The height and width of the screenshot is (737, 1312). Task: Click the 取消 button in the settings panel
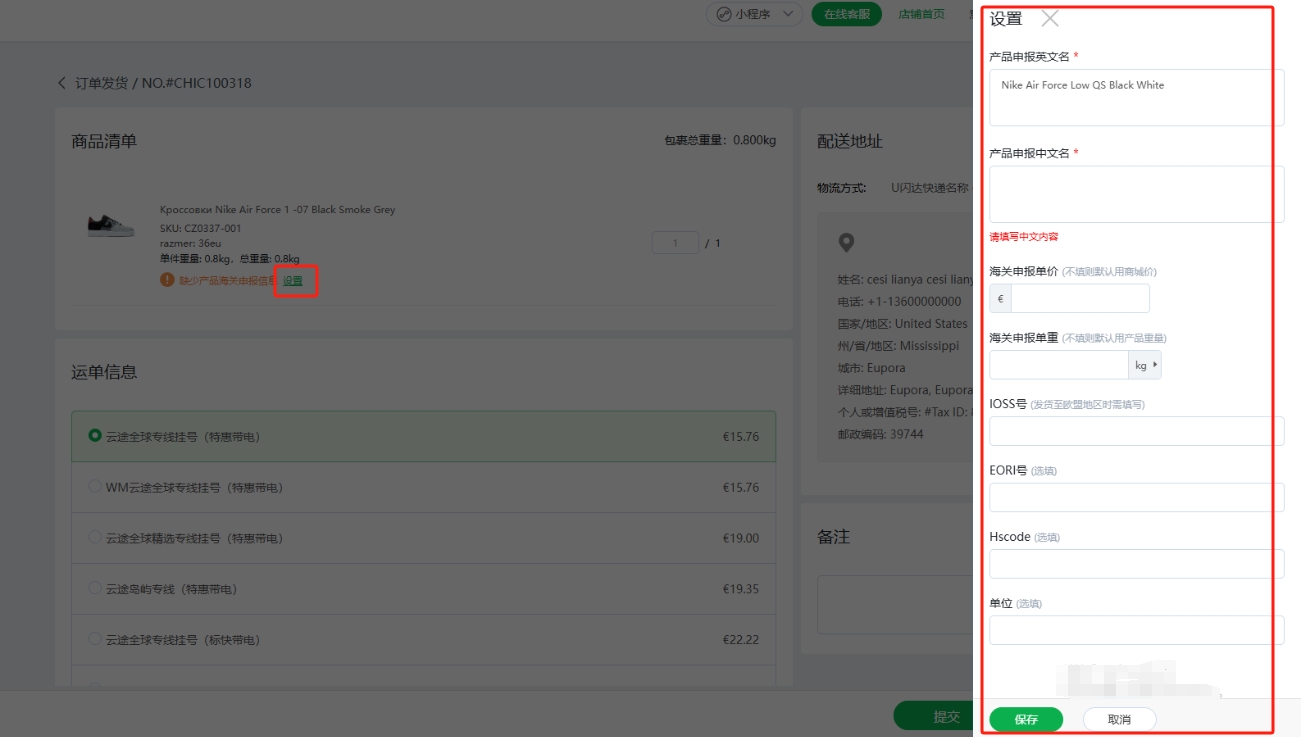(1119, 719)
